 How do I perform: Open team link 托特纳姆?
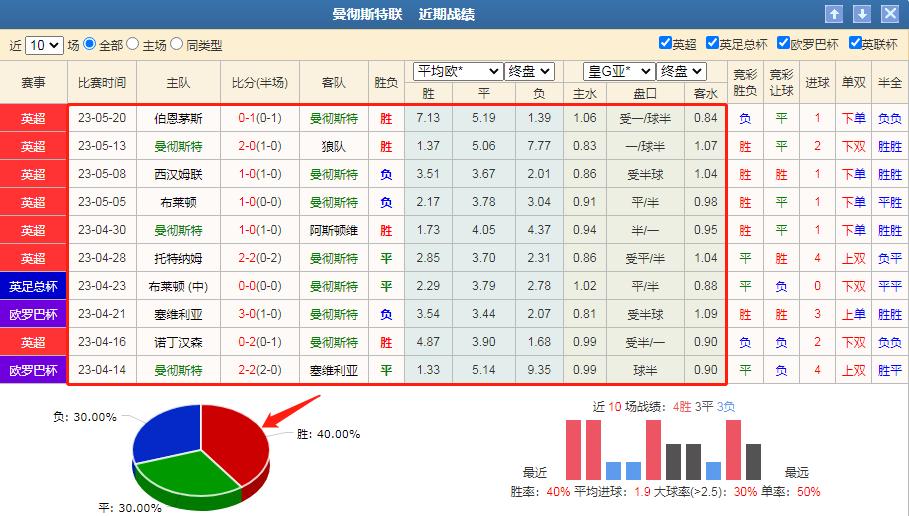click(178, 258)
